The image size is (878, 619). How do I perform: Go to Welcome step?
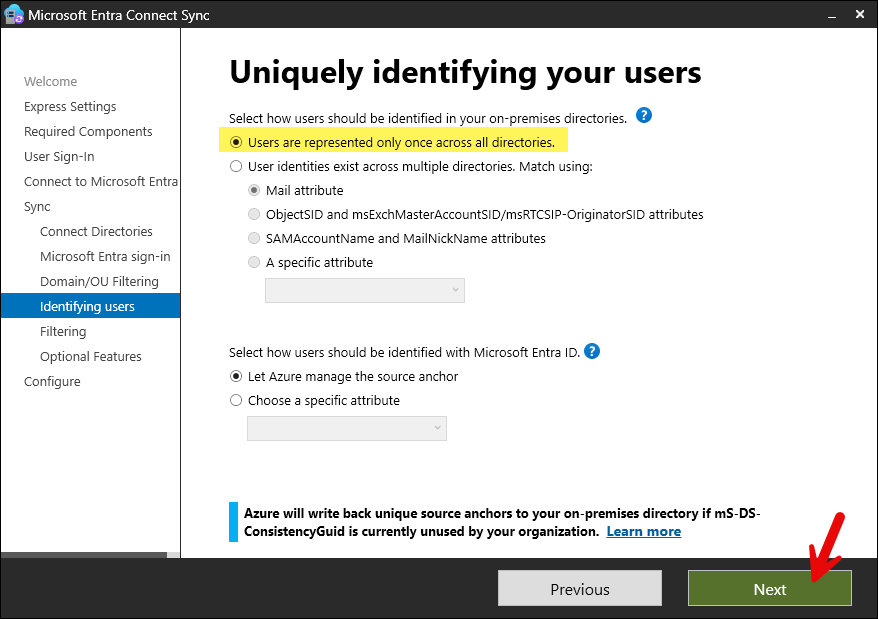tap(50, 82)
